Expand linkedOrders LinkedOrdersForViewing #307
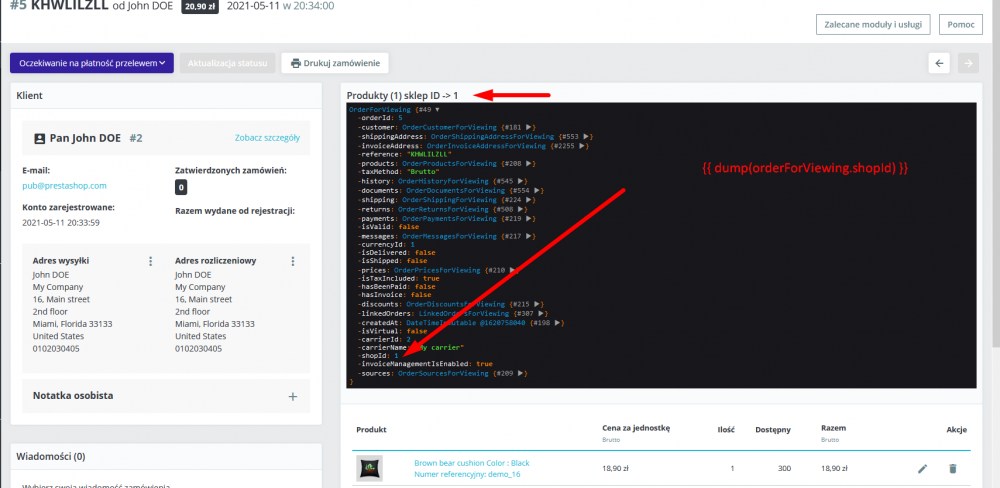Image resolution: width=1000 pixels, height=488 pixels. click(x=542, y=313)
